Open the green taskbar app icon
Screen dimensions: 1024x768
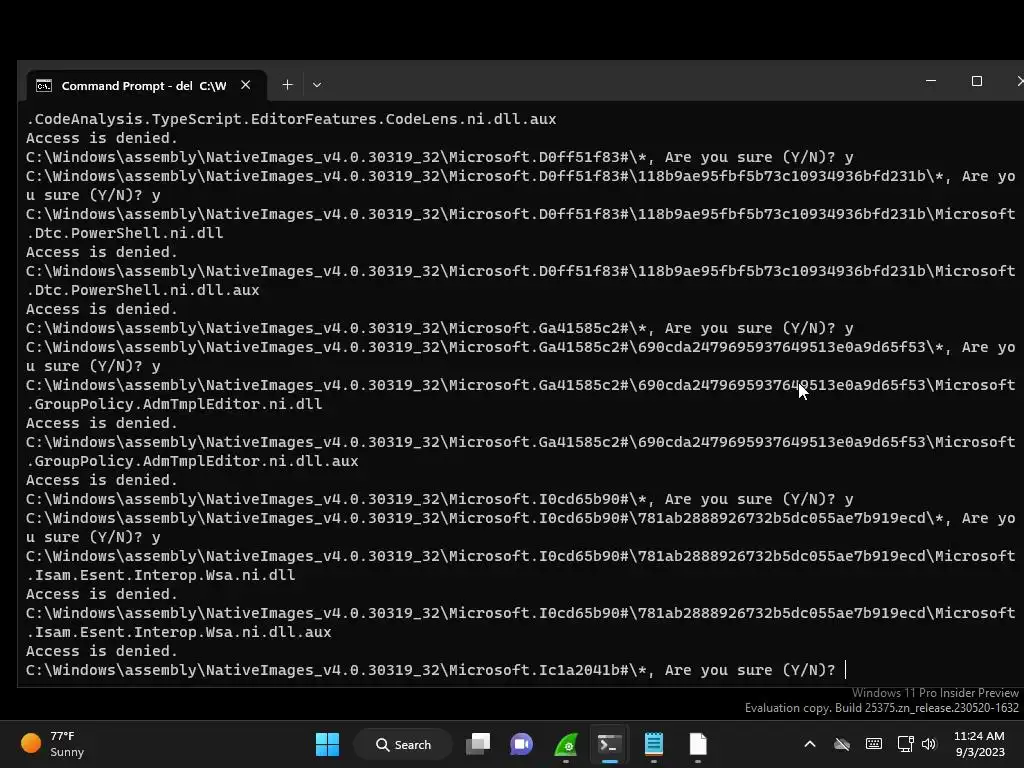566,744
